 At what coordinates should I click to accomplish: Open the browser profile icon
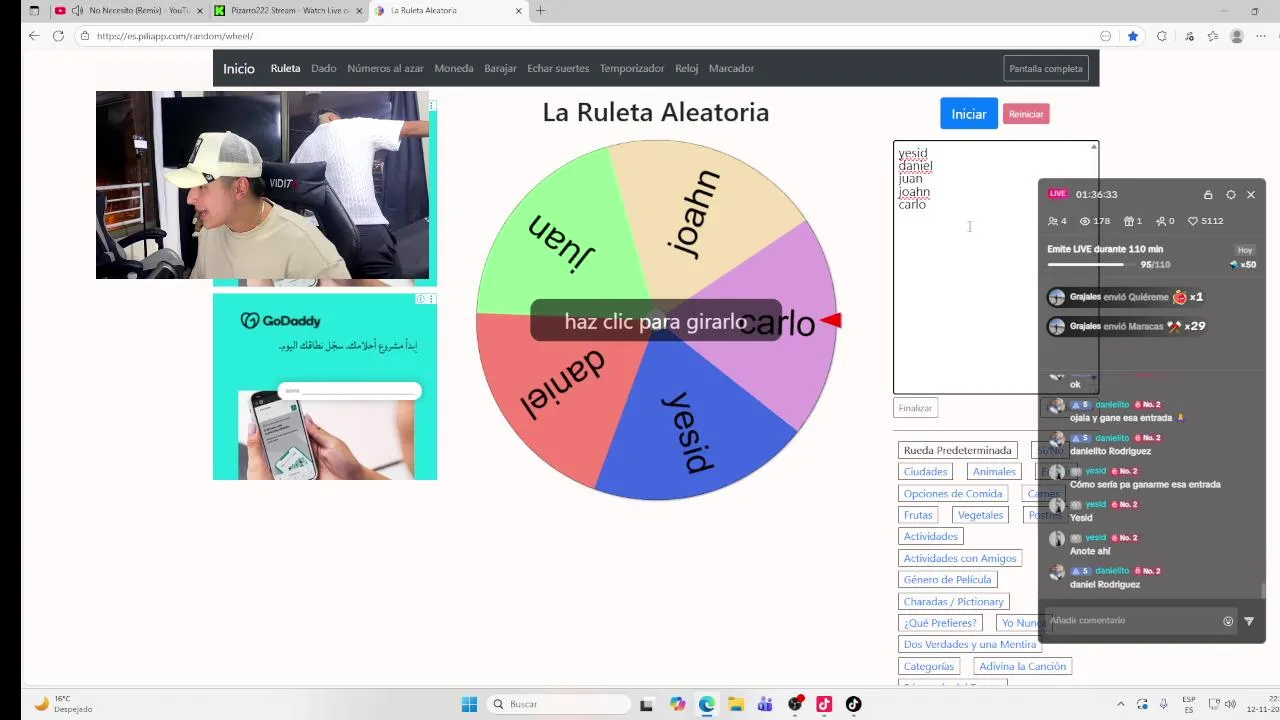point(1237,36)
